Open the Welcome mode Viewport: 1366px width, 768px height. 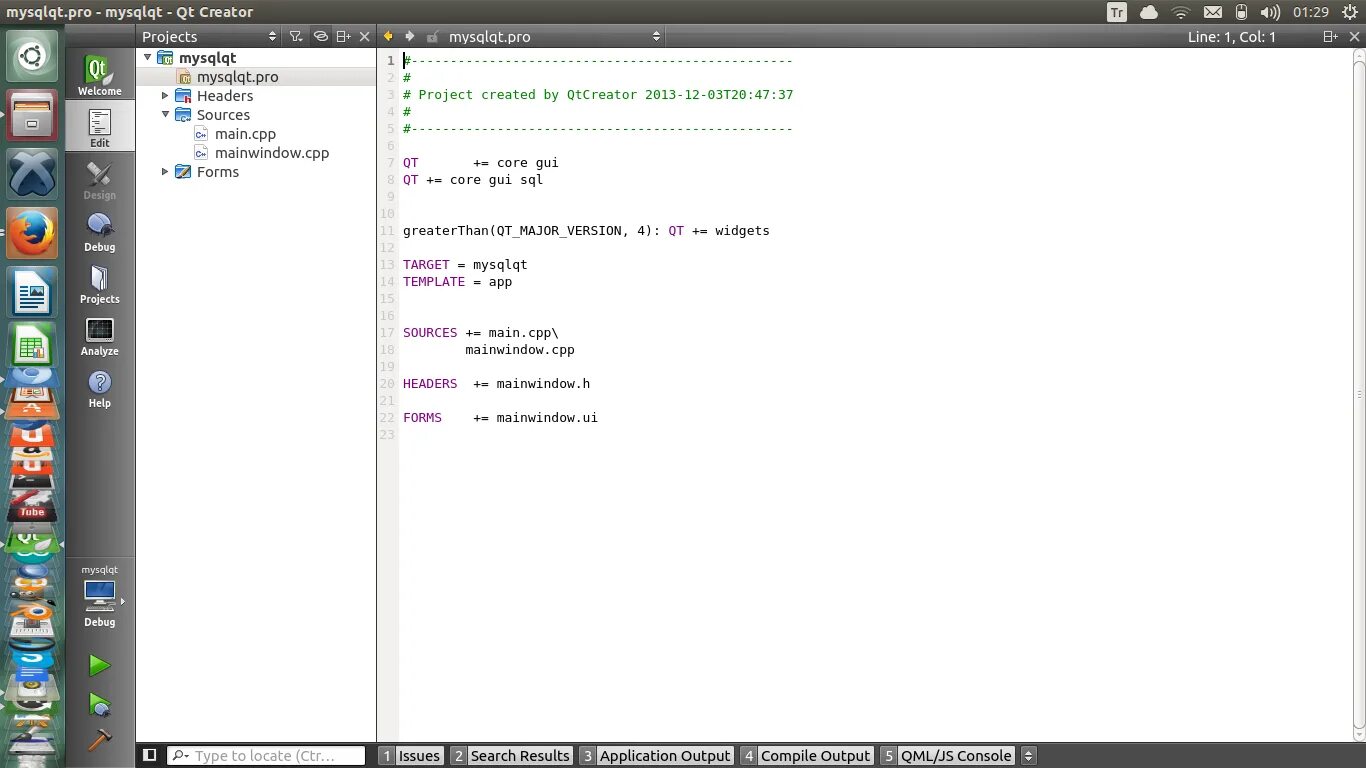click(99, 75)
